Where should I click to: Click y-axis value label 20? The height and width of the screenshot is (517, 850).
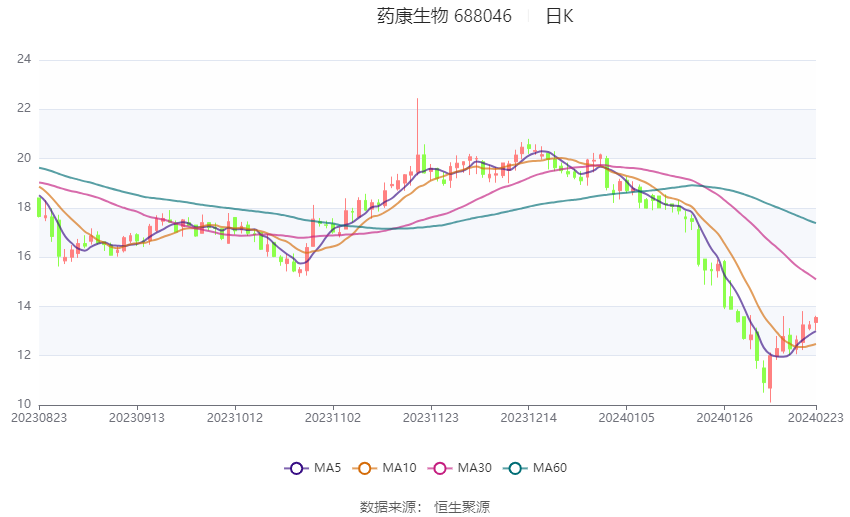click(24, 158)
